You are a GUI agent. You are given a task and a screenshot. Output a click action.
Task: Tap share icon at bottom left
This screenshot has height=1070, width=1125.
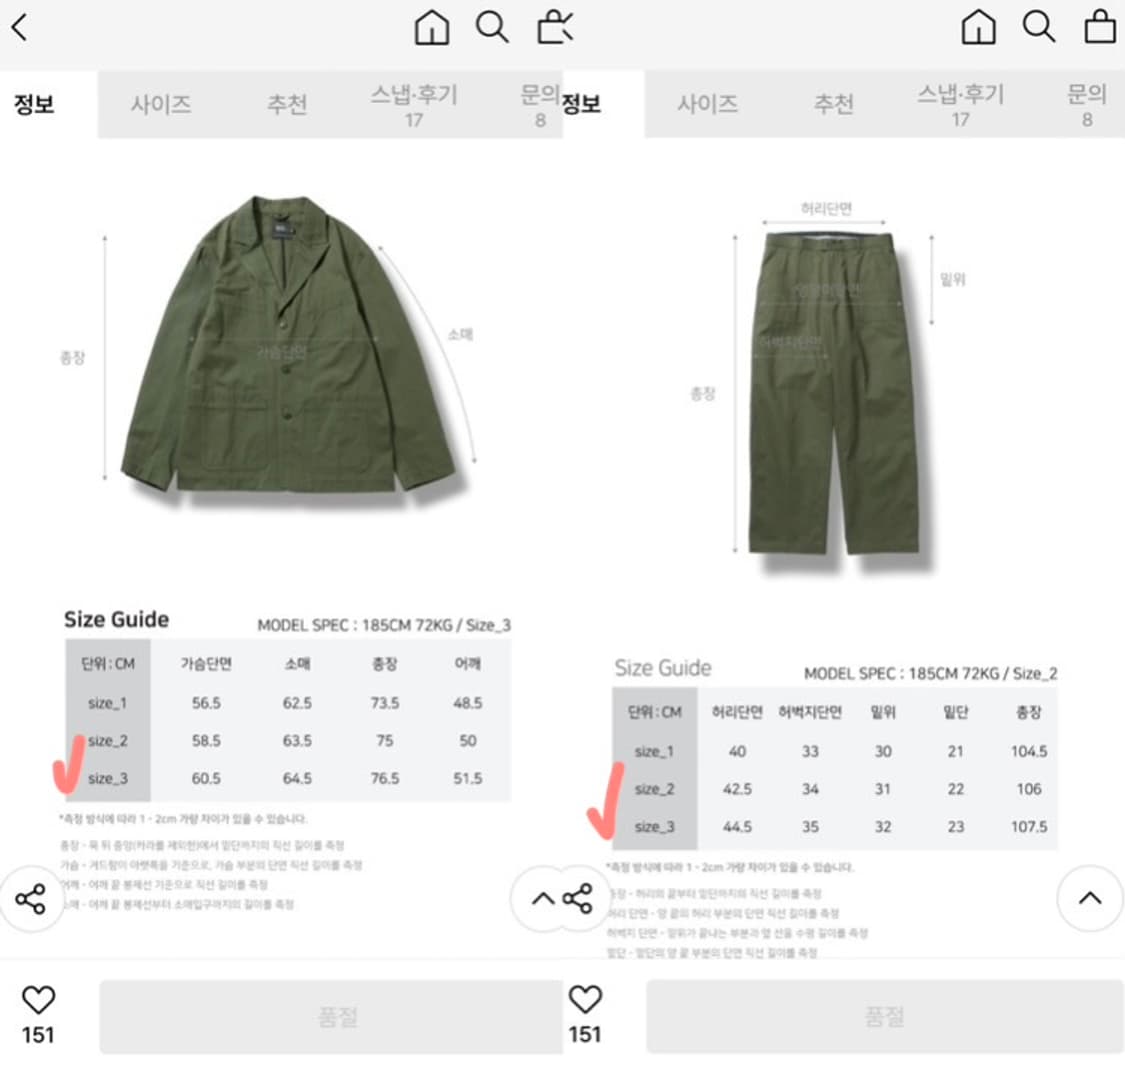click(30, 898)
